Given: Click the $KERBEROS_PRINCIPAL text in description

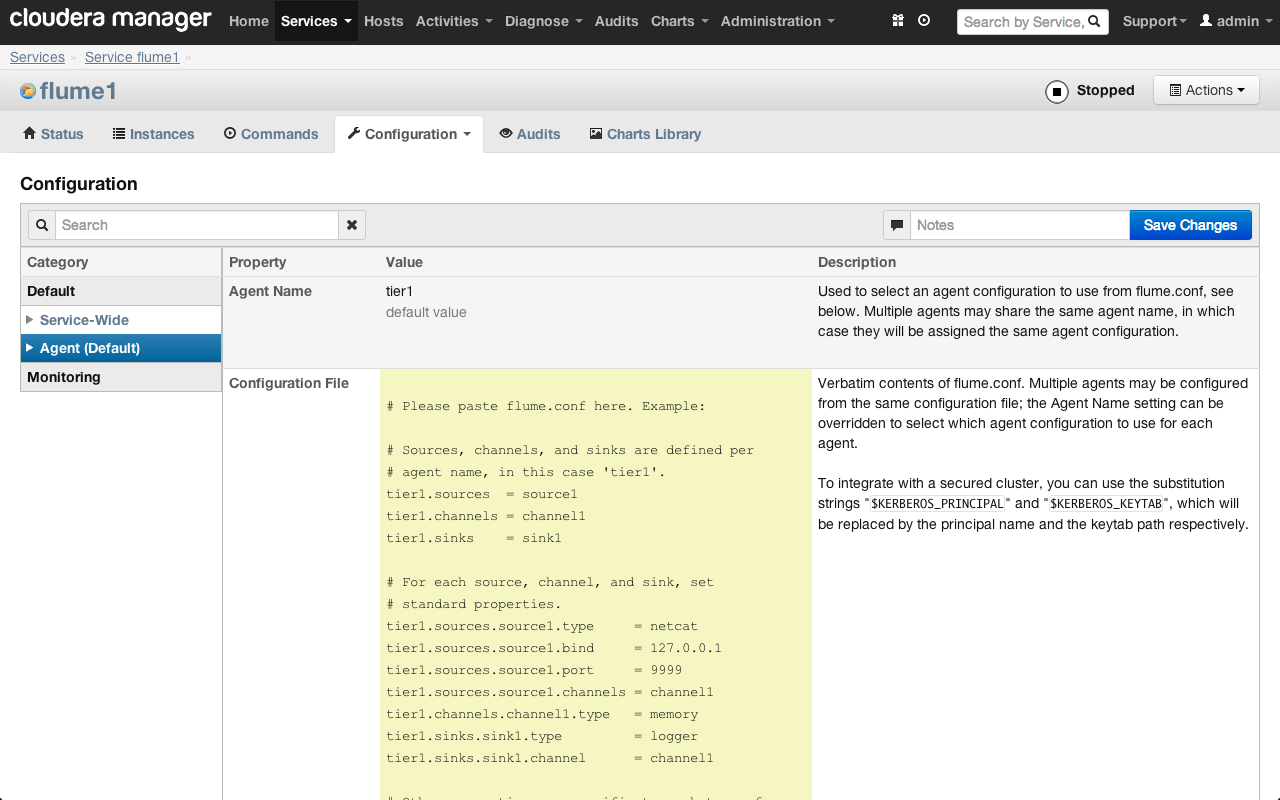Looking at the screenshot, I should tap(937, 504).
